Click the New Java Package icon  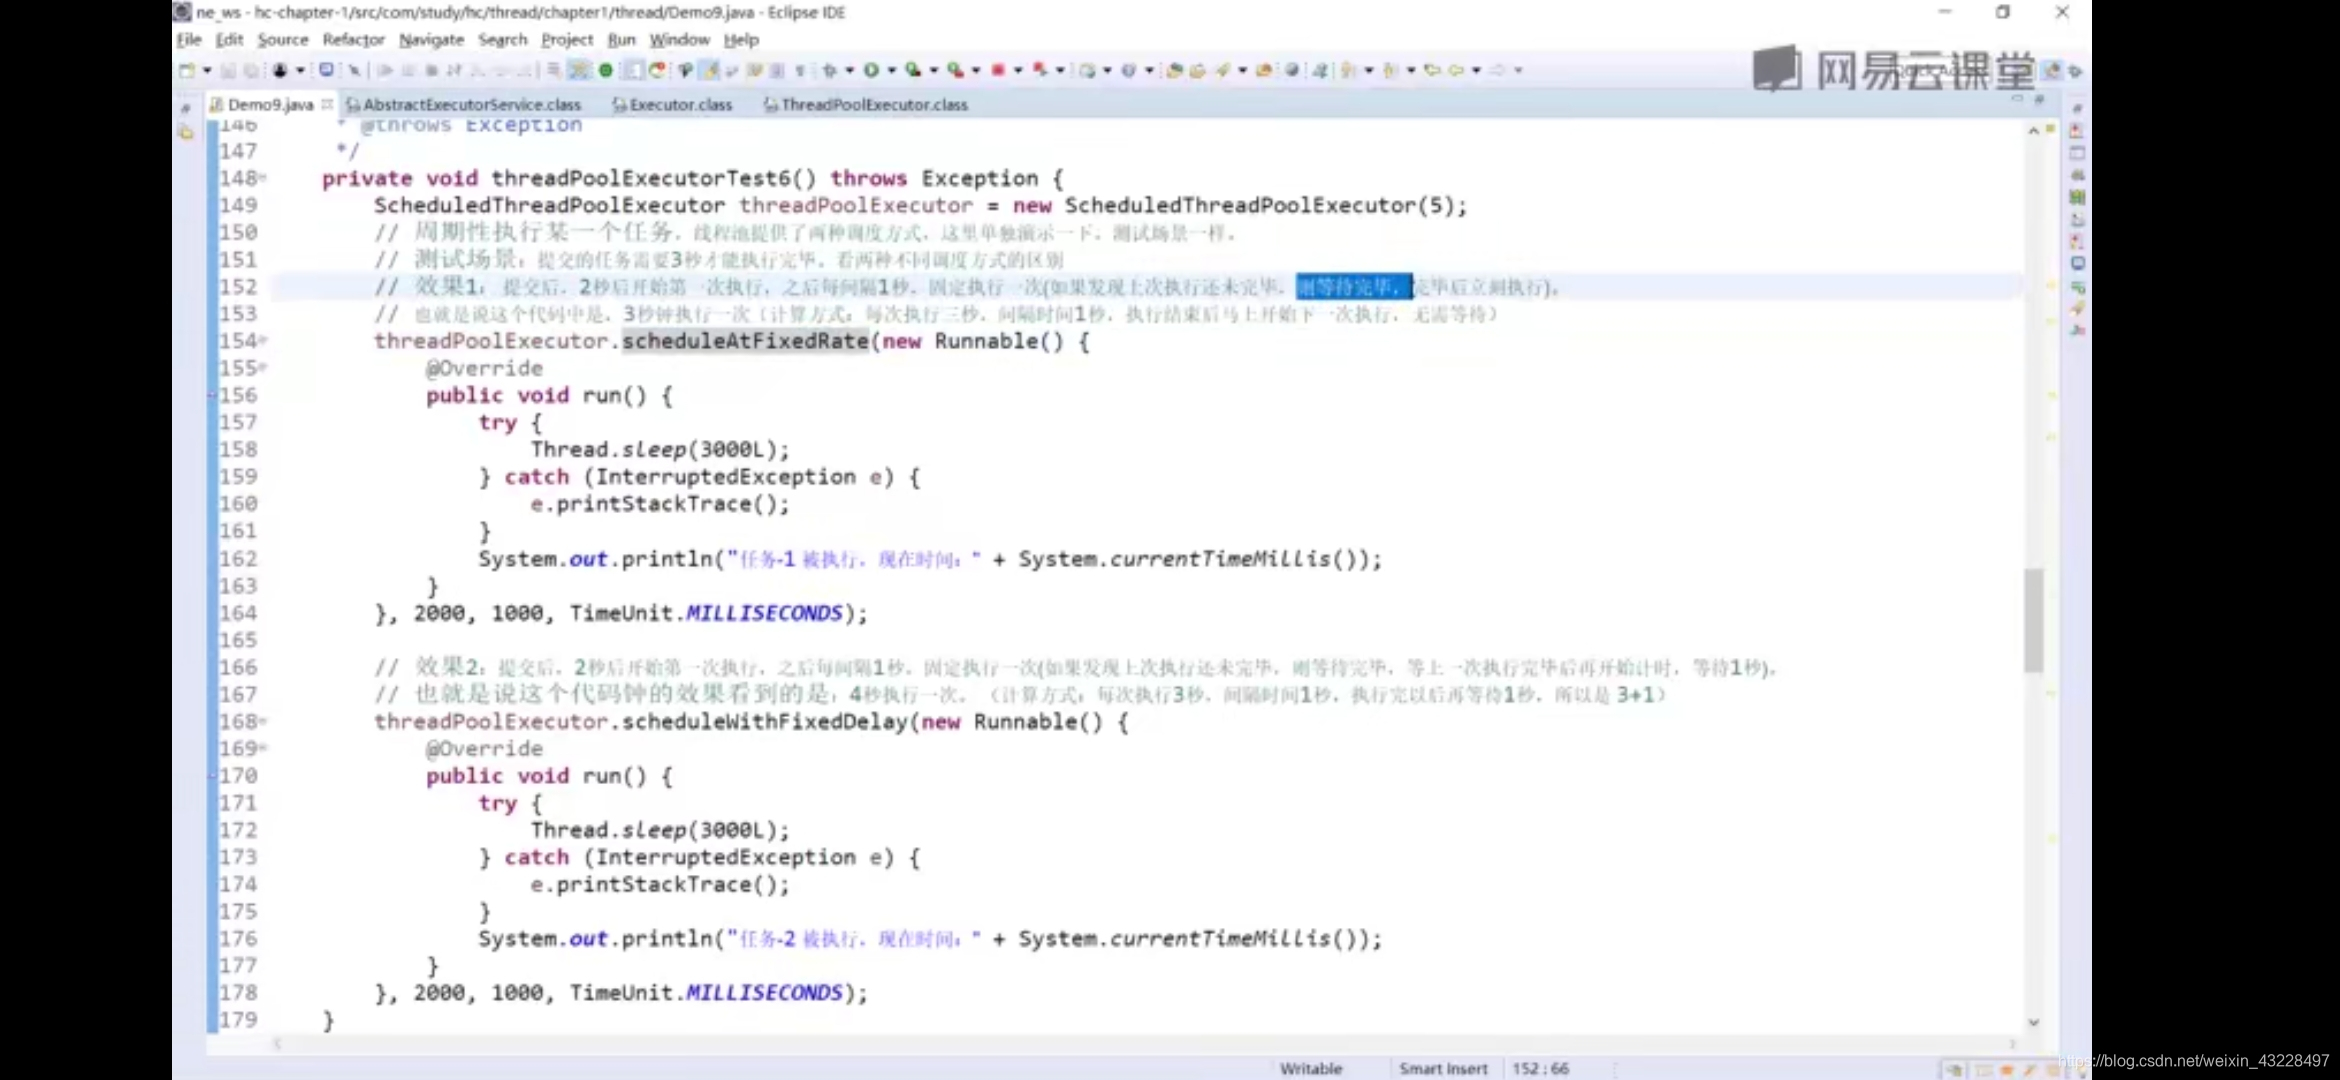1087,70
